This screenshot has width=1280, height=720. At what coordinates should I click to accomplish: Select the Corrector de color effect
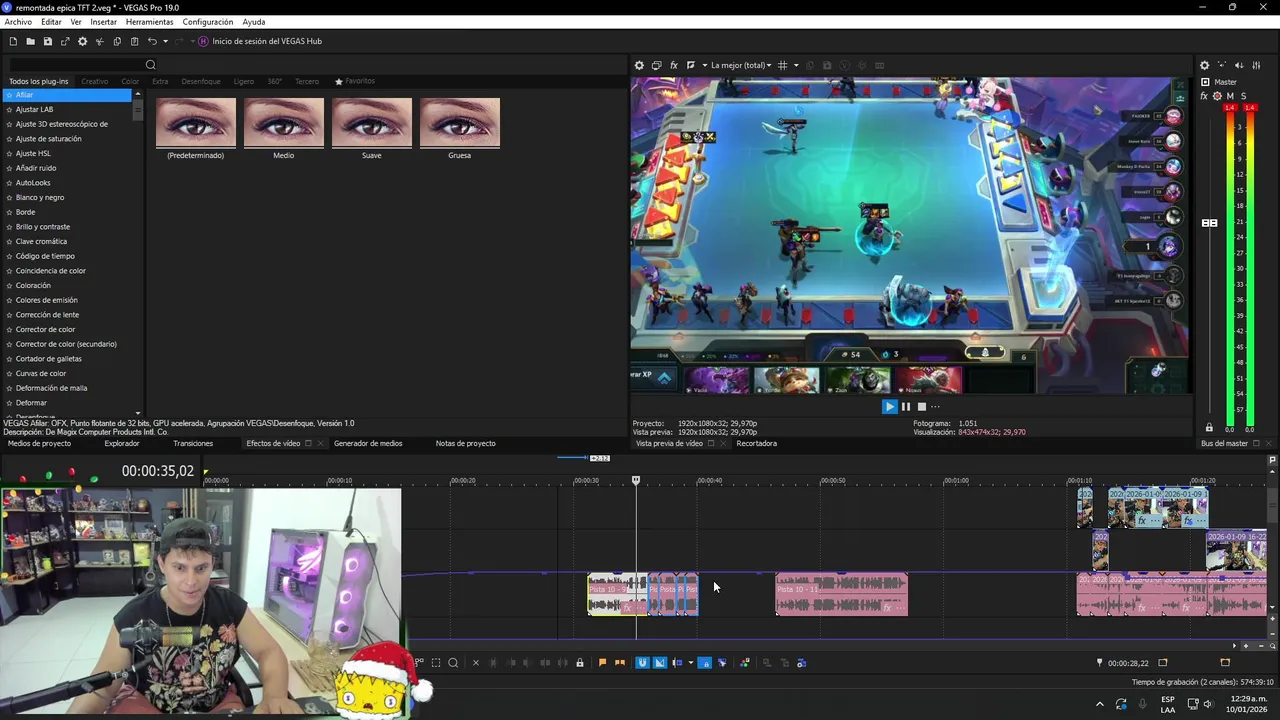point(45,329)
